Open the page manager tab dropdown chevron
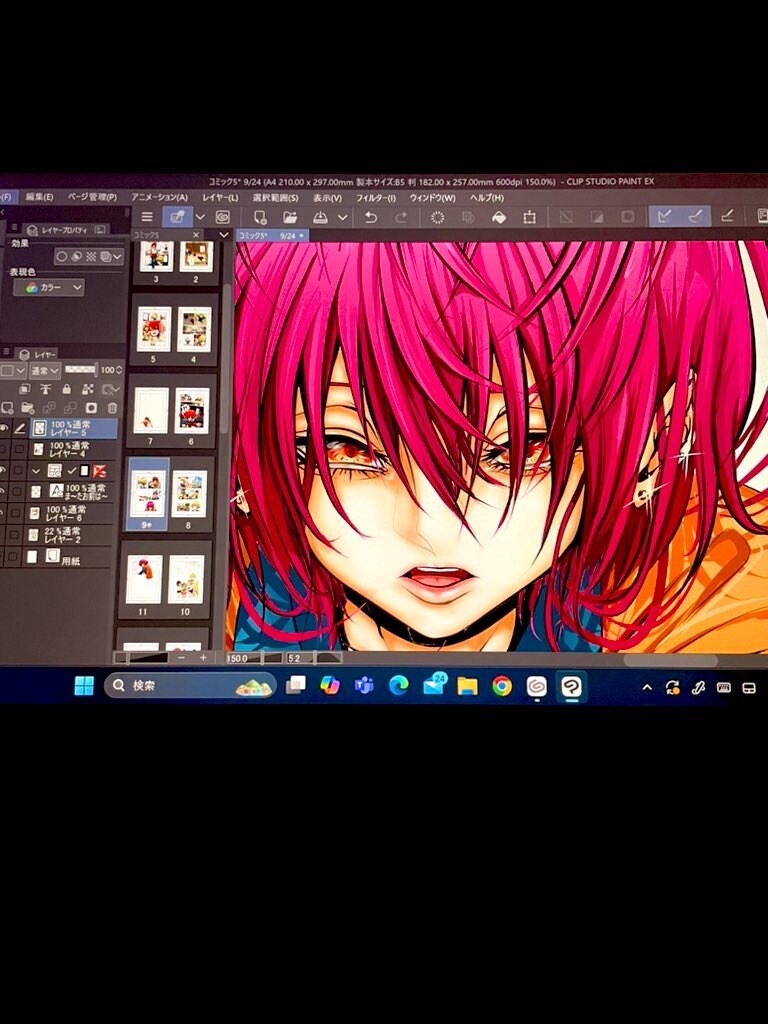 click(x=224, y=234)
